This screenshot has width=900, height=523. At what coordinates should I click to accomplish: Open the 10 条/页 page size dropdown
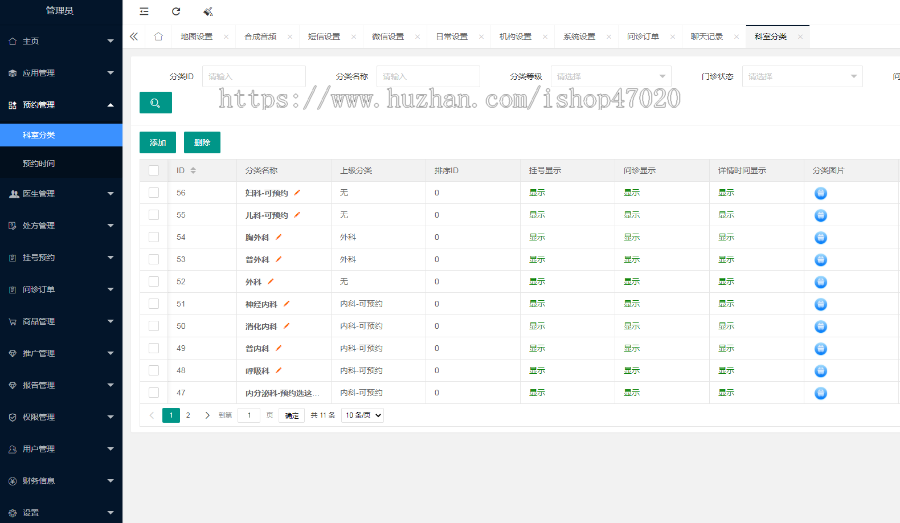point(362,415)
